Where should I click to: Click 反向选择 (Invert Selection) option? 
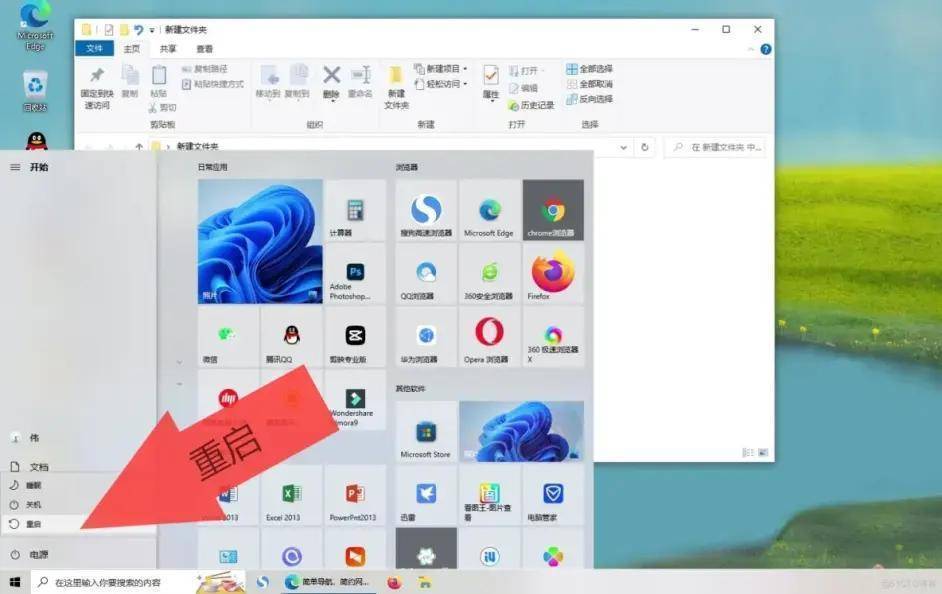pos(589,98)
